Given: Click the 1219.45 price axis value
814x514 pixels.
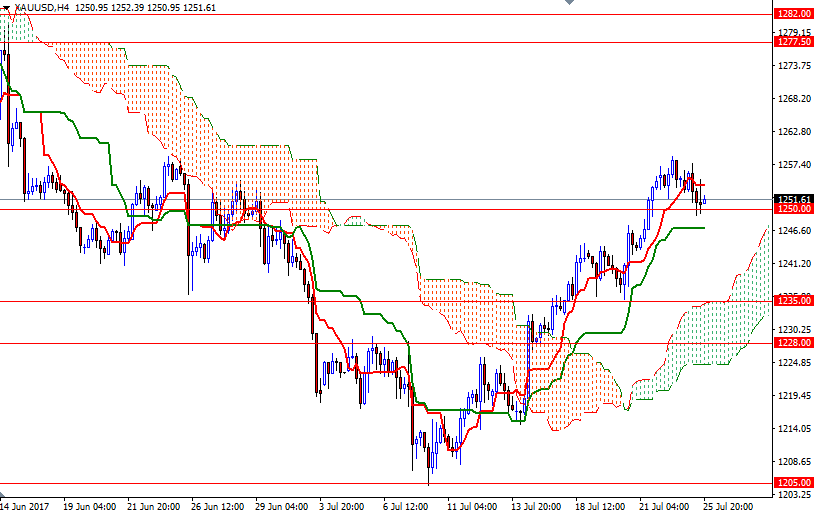Looking at the screenshot, I should pyautogui.click(x=794, y=396).
